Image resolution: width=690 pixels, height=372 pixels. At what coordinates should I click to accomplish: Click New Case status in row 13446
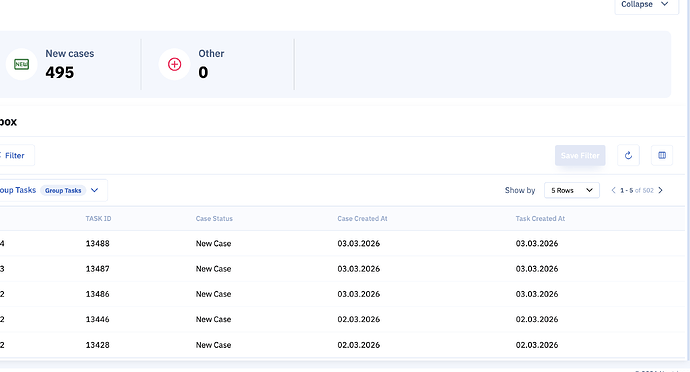[x=213, y=319]
